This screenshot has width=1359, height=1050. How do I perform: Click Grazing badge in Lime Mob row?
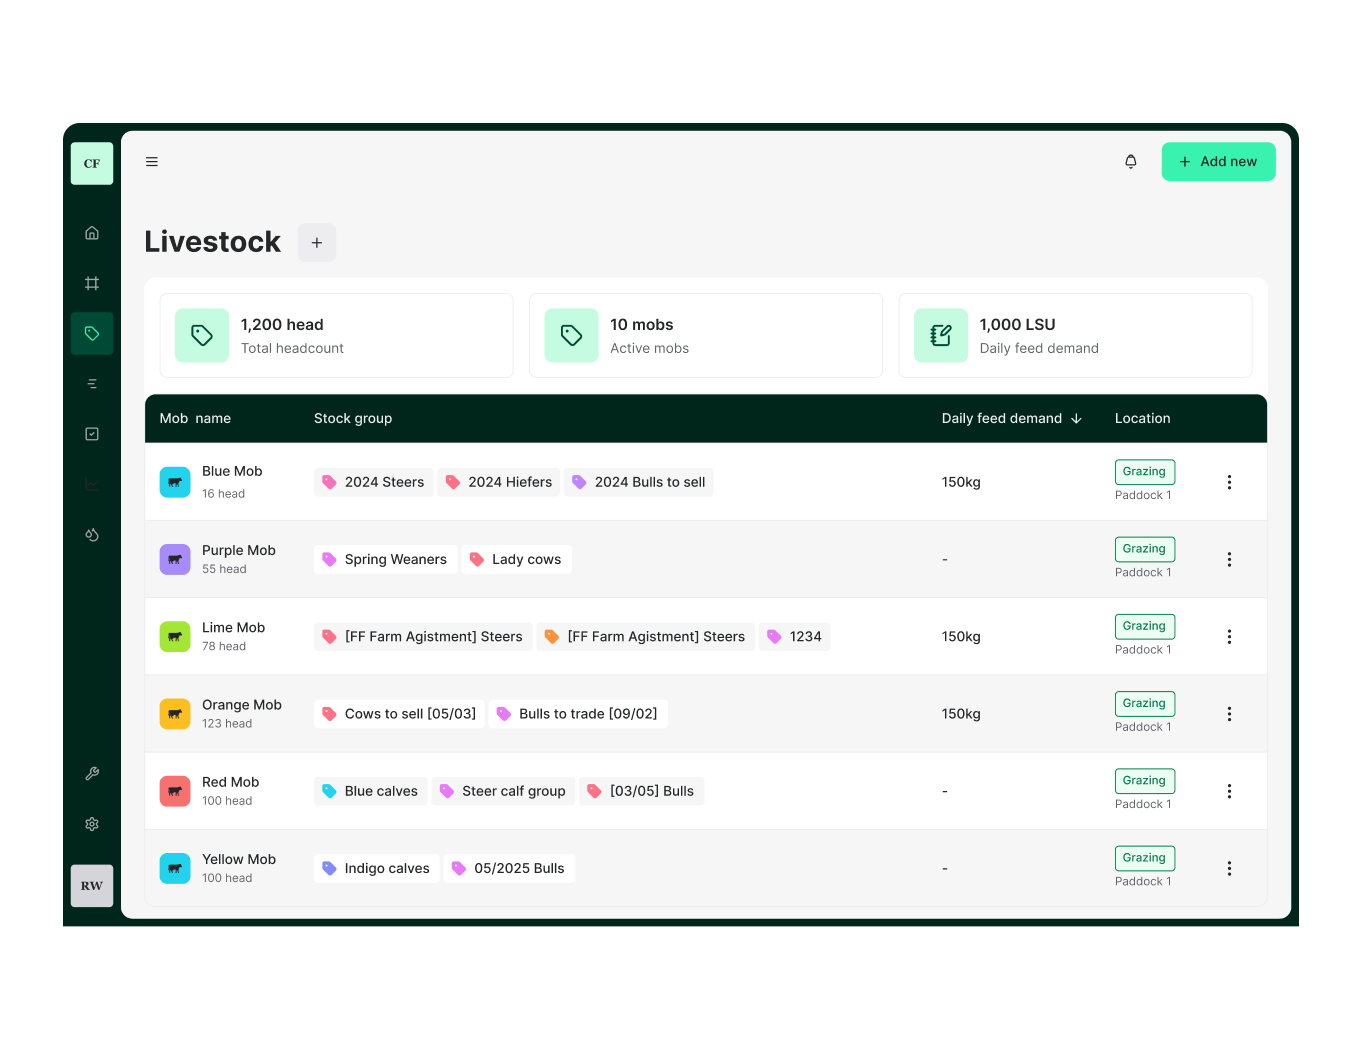tap(1145, 626)
